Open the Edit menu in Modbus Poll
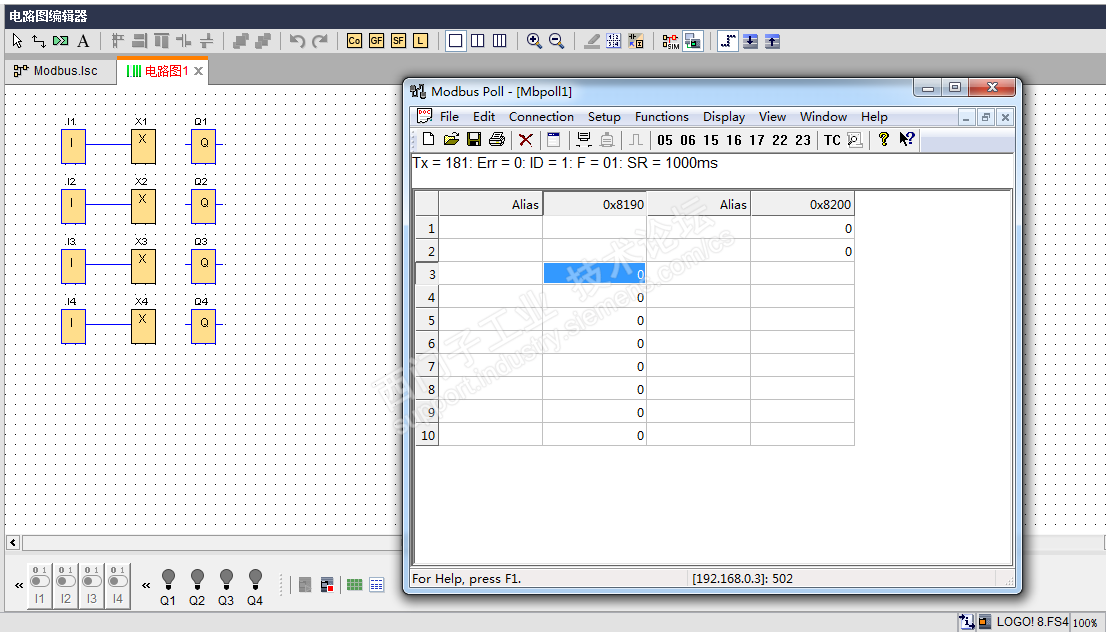Image resolution: width=1106 pixels, height=632 pixels. pyautogui.click(x=484, y=116)
